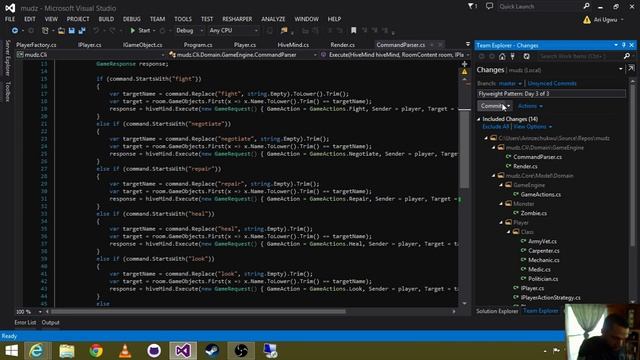
Task: Click the Find in Files toolbar icon
Action: 284,31
